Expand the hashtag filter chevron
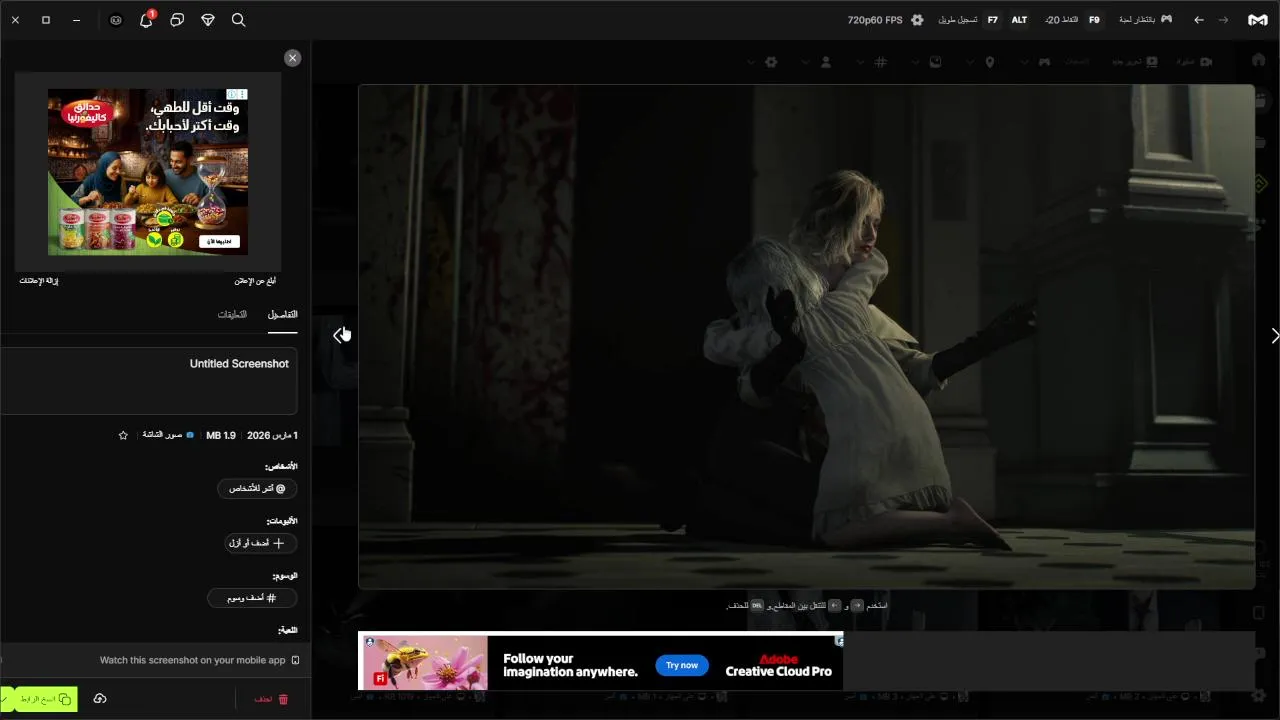Viewport: 1280px width, 720px height. tap(860, 62)
